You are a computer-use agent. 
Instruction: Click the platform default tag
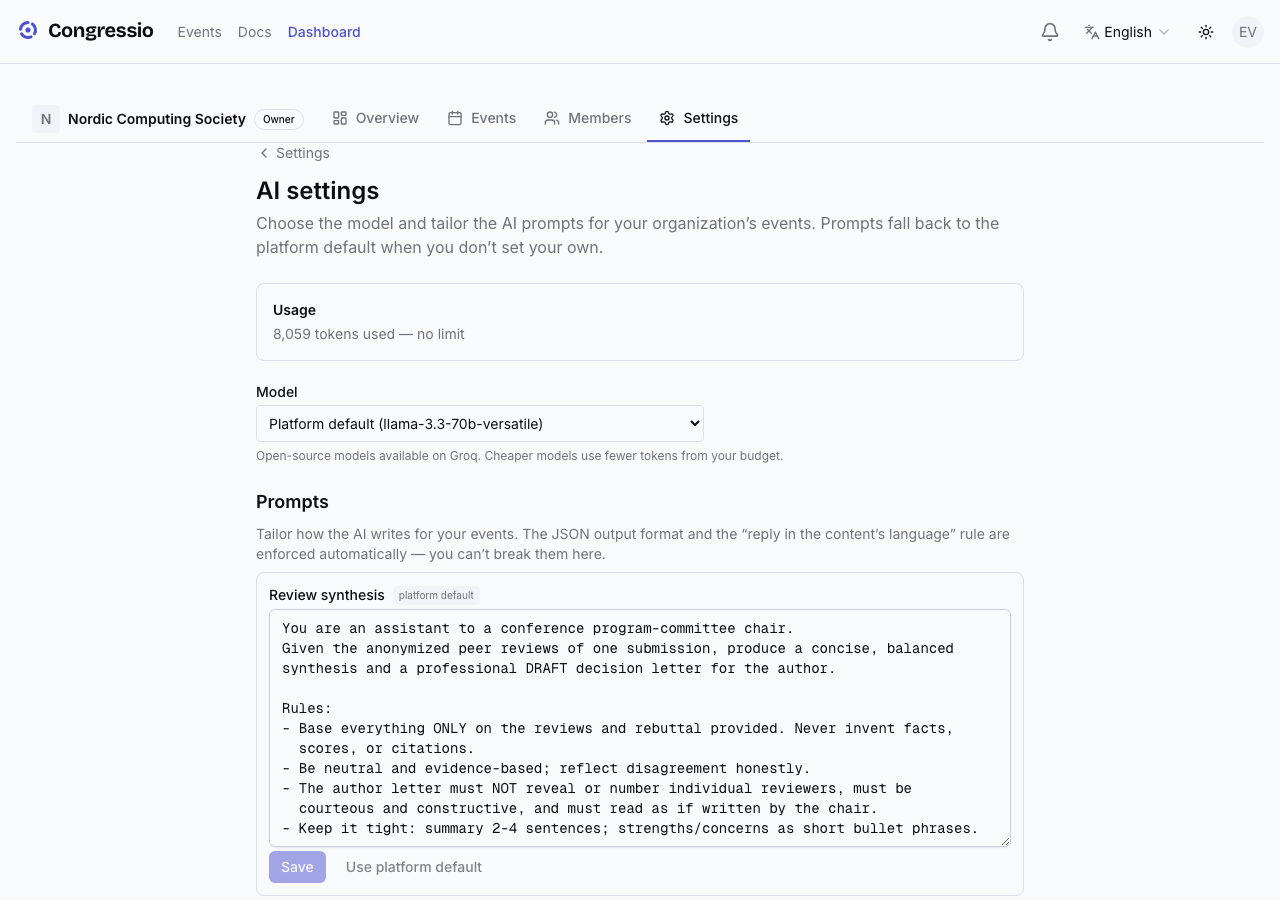436,595
